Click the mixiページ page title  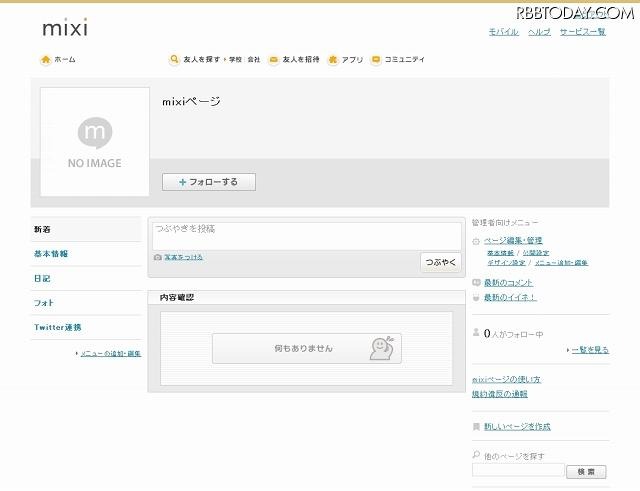191,102
